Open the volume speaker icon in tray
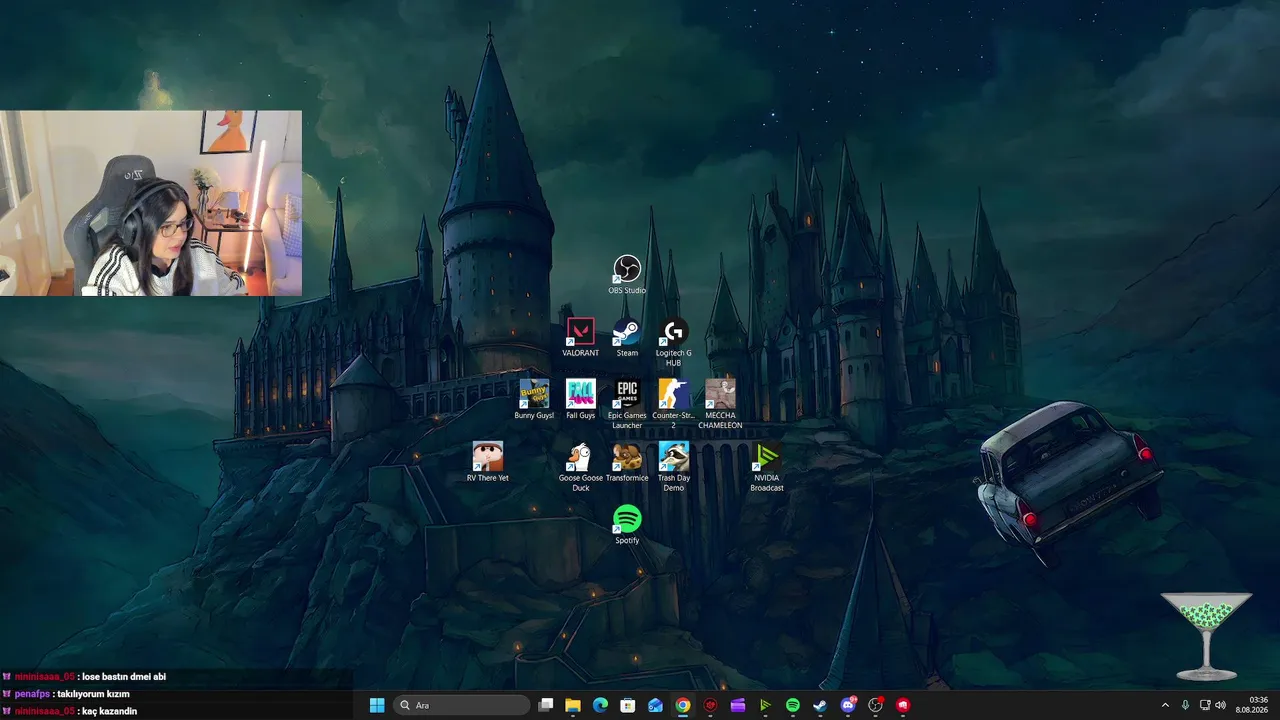1280x720 pixels. click(1220, 705)
